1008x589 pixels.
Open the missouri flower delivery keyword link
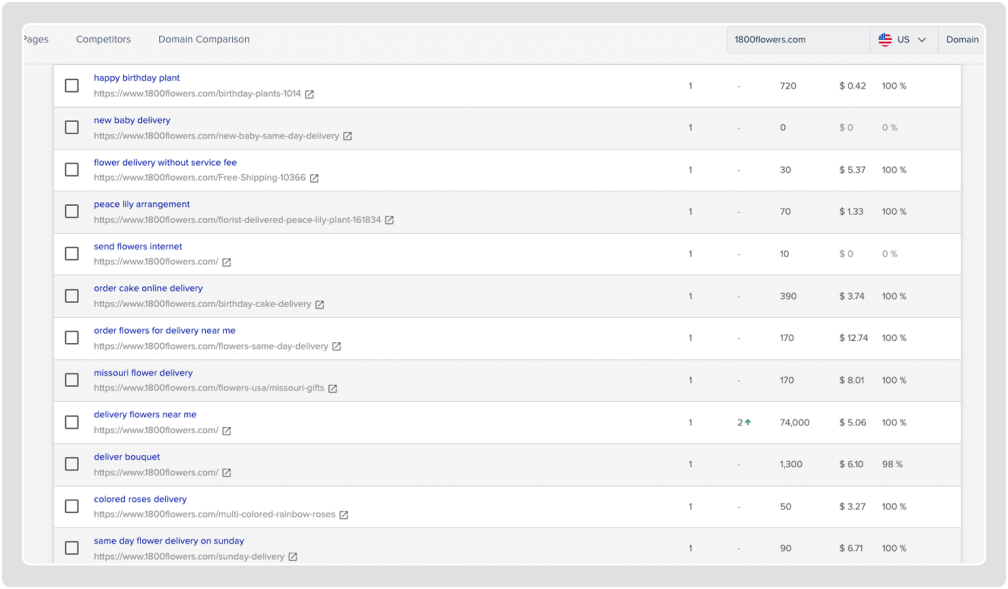click(143, 373)
